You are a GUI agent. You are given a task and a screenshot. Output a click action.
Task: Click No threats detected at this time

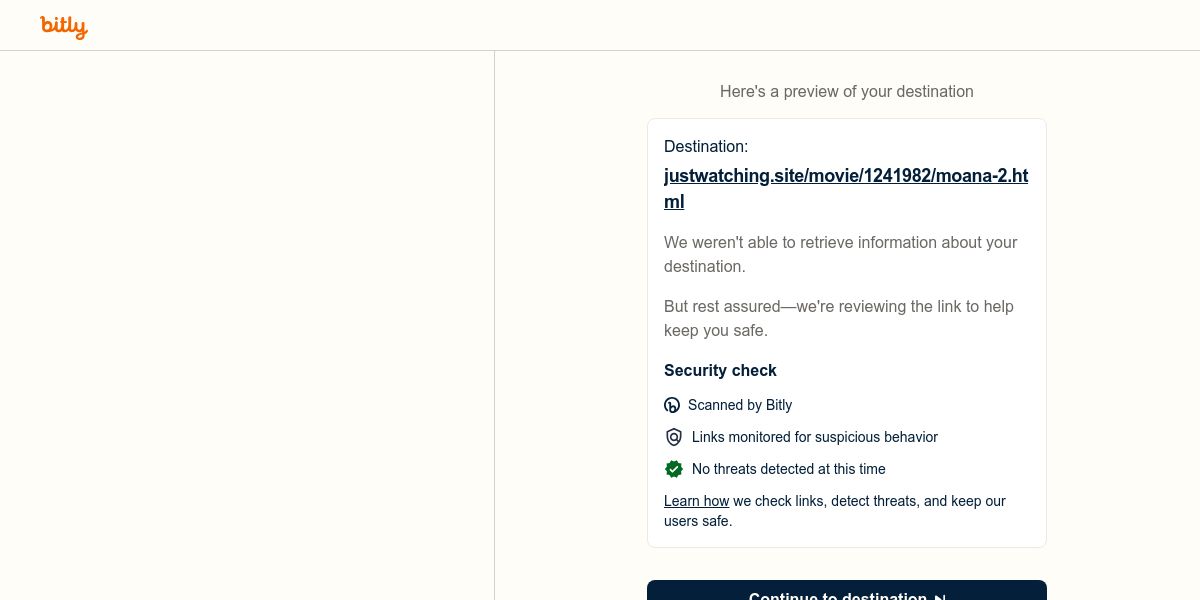point(788,469)
